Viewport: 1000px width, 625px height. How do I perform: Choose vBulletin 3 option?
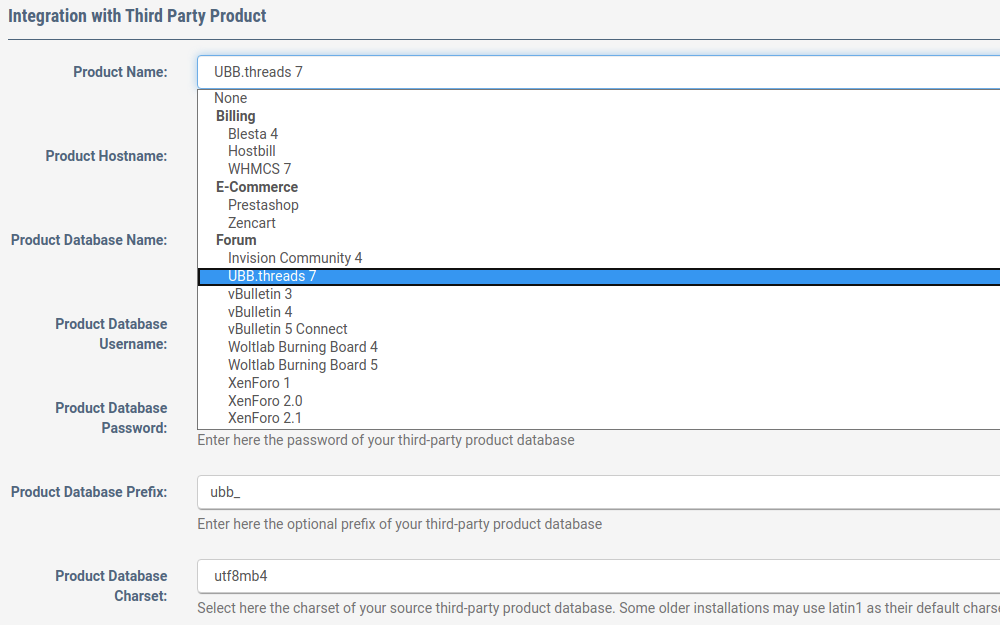coord(598,294)
